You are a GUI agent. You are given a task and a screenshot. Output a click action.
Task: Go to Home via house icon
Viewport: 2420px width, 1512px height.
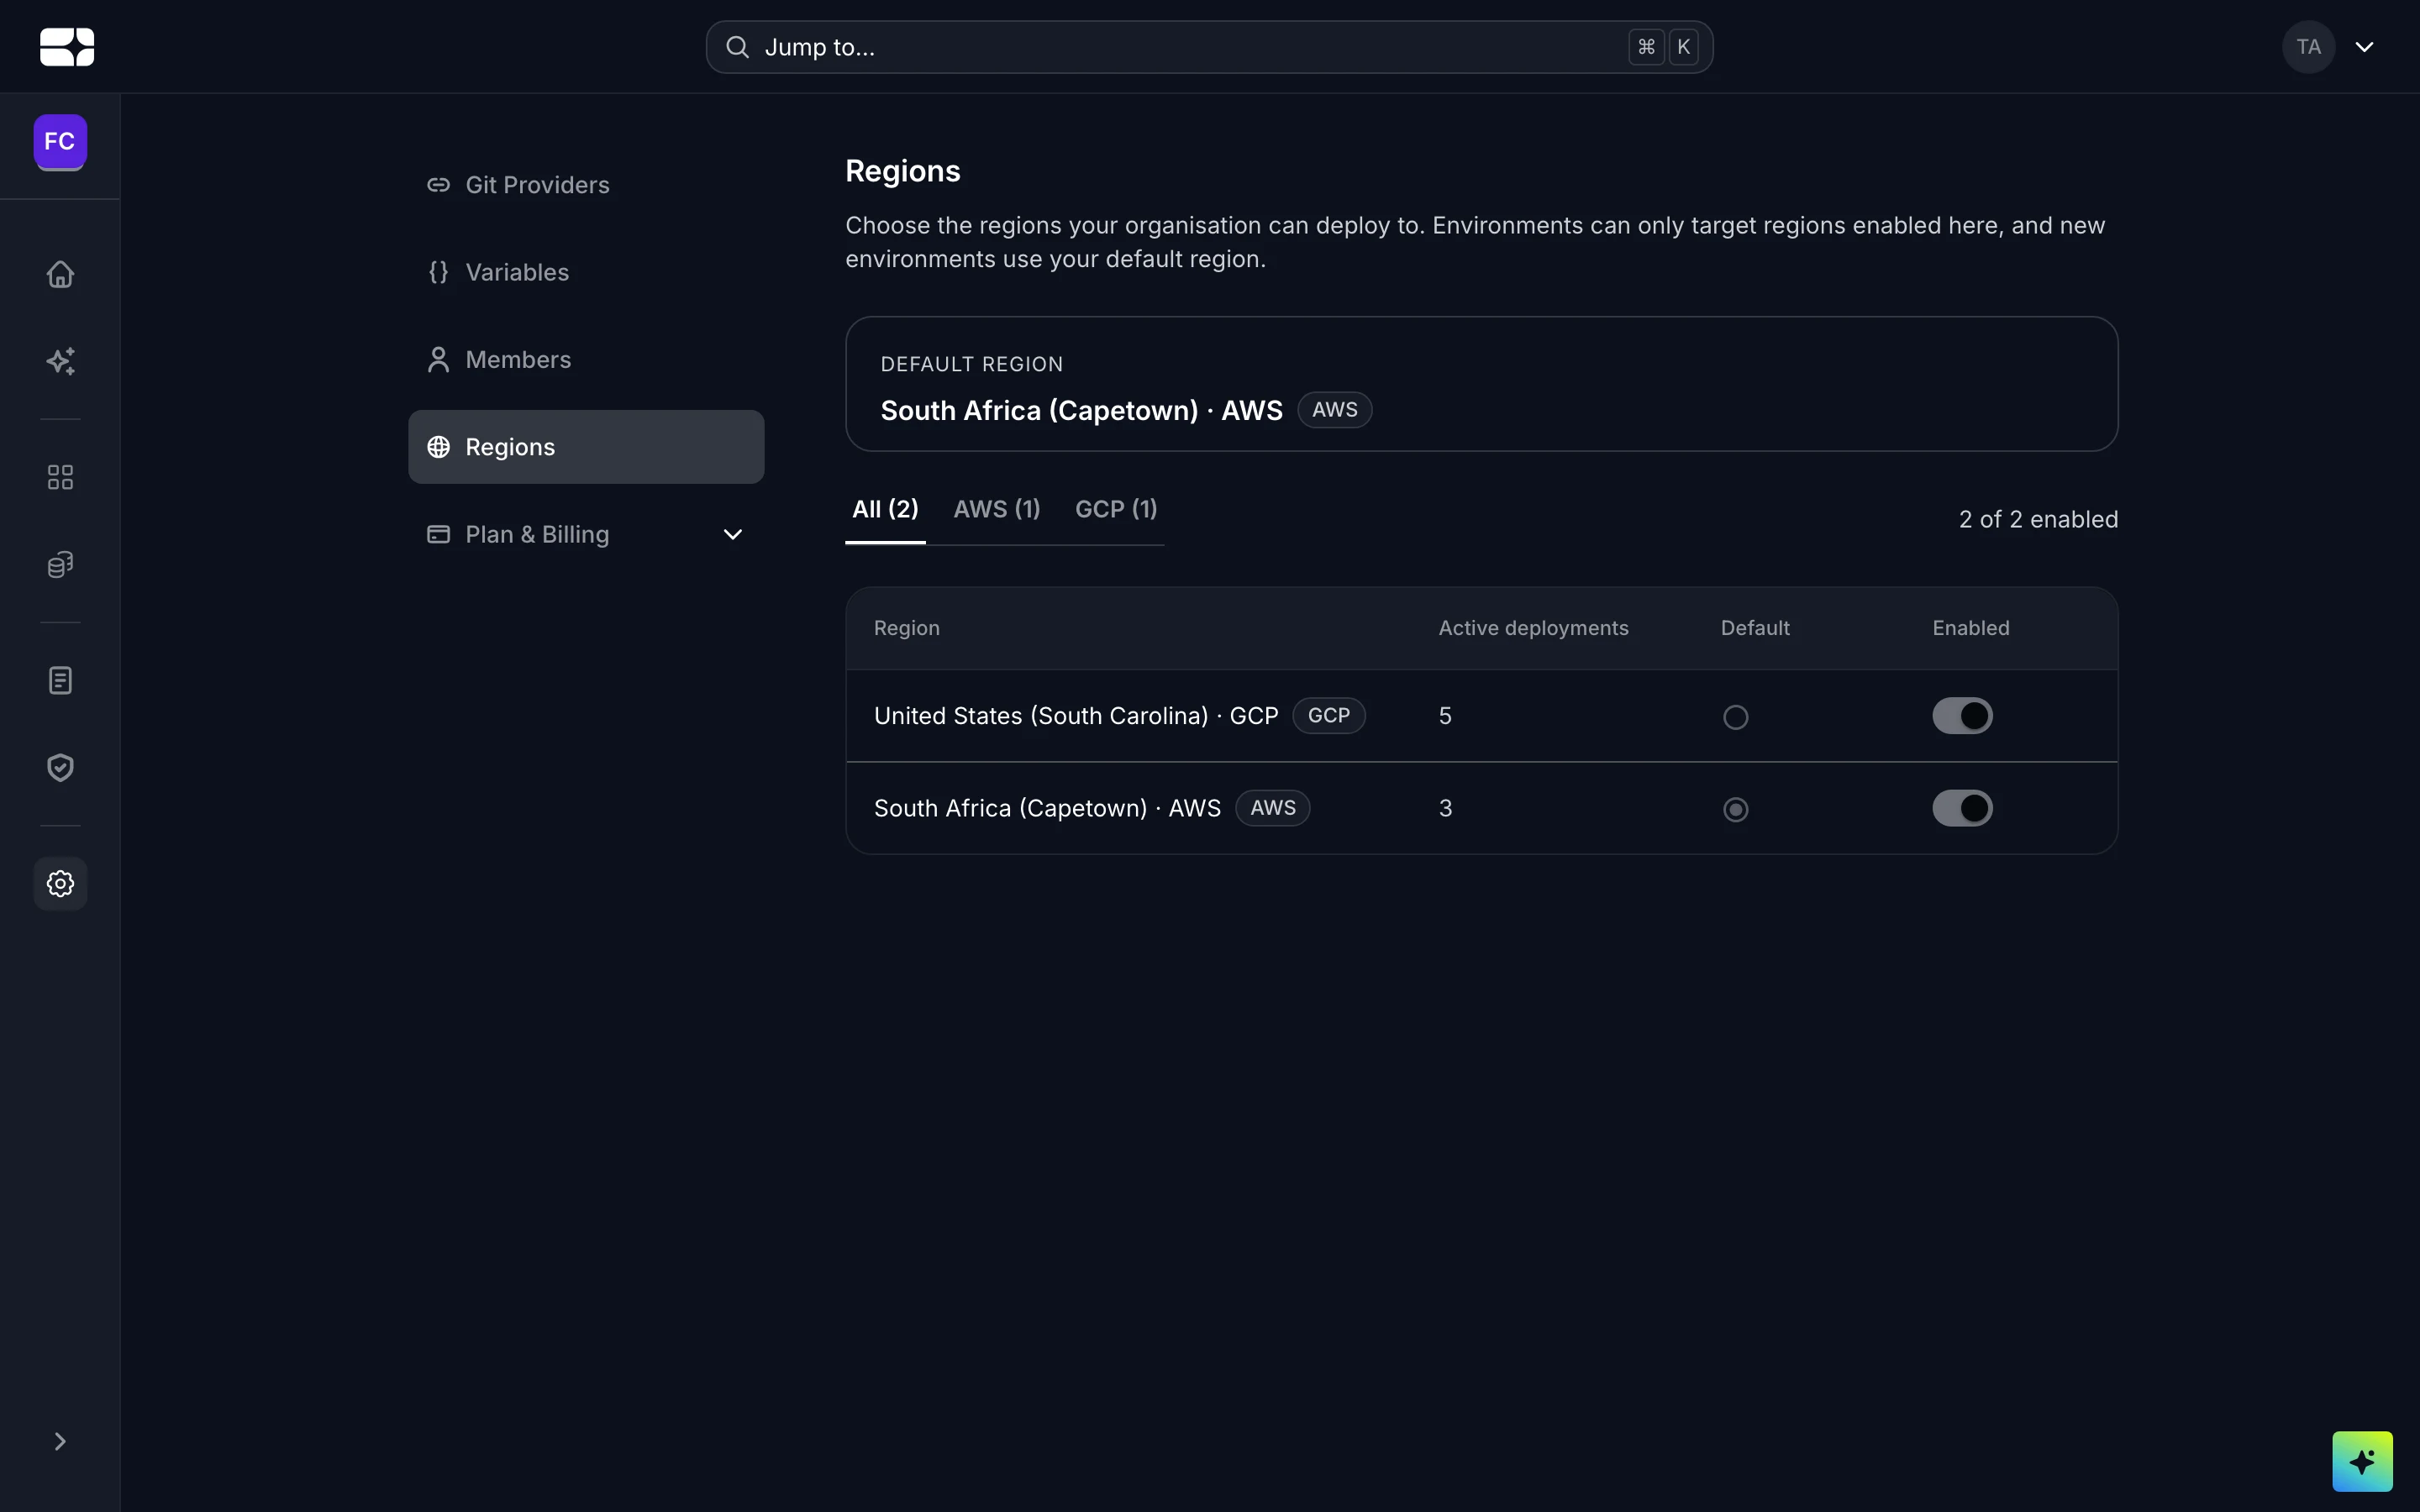tap(60, 274)
